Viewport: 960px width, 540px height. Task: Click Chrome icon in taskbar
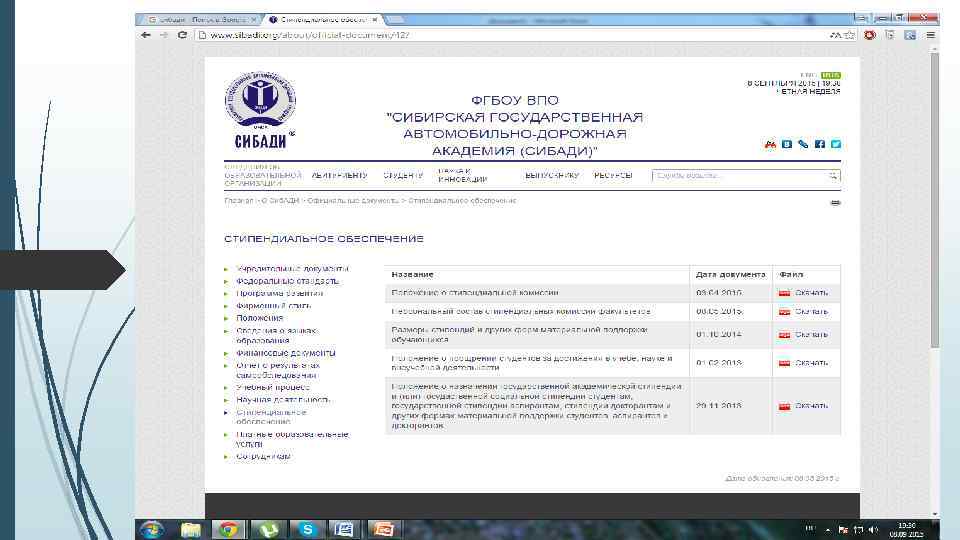[229, 530]
